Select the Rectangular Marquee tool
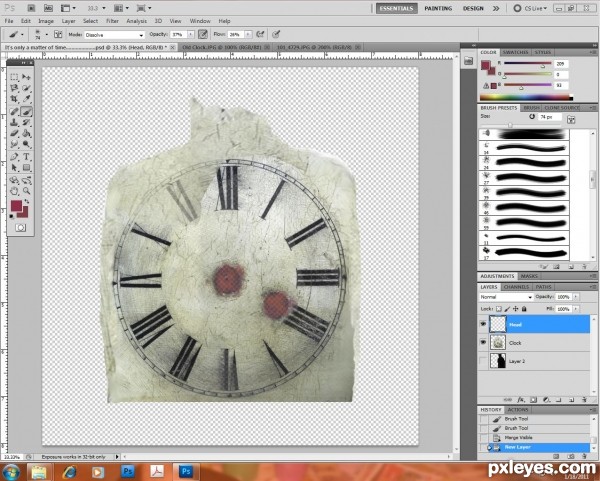The height and width of the screenshot is (481, 600). click(x=14, y=77)
